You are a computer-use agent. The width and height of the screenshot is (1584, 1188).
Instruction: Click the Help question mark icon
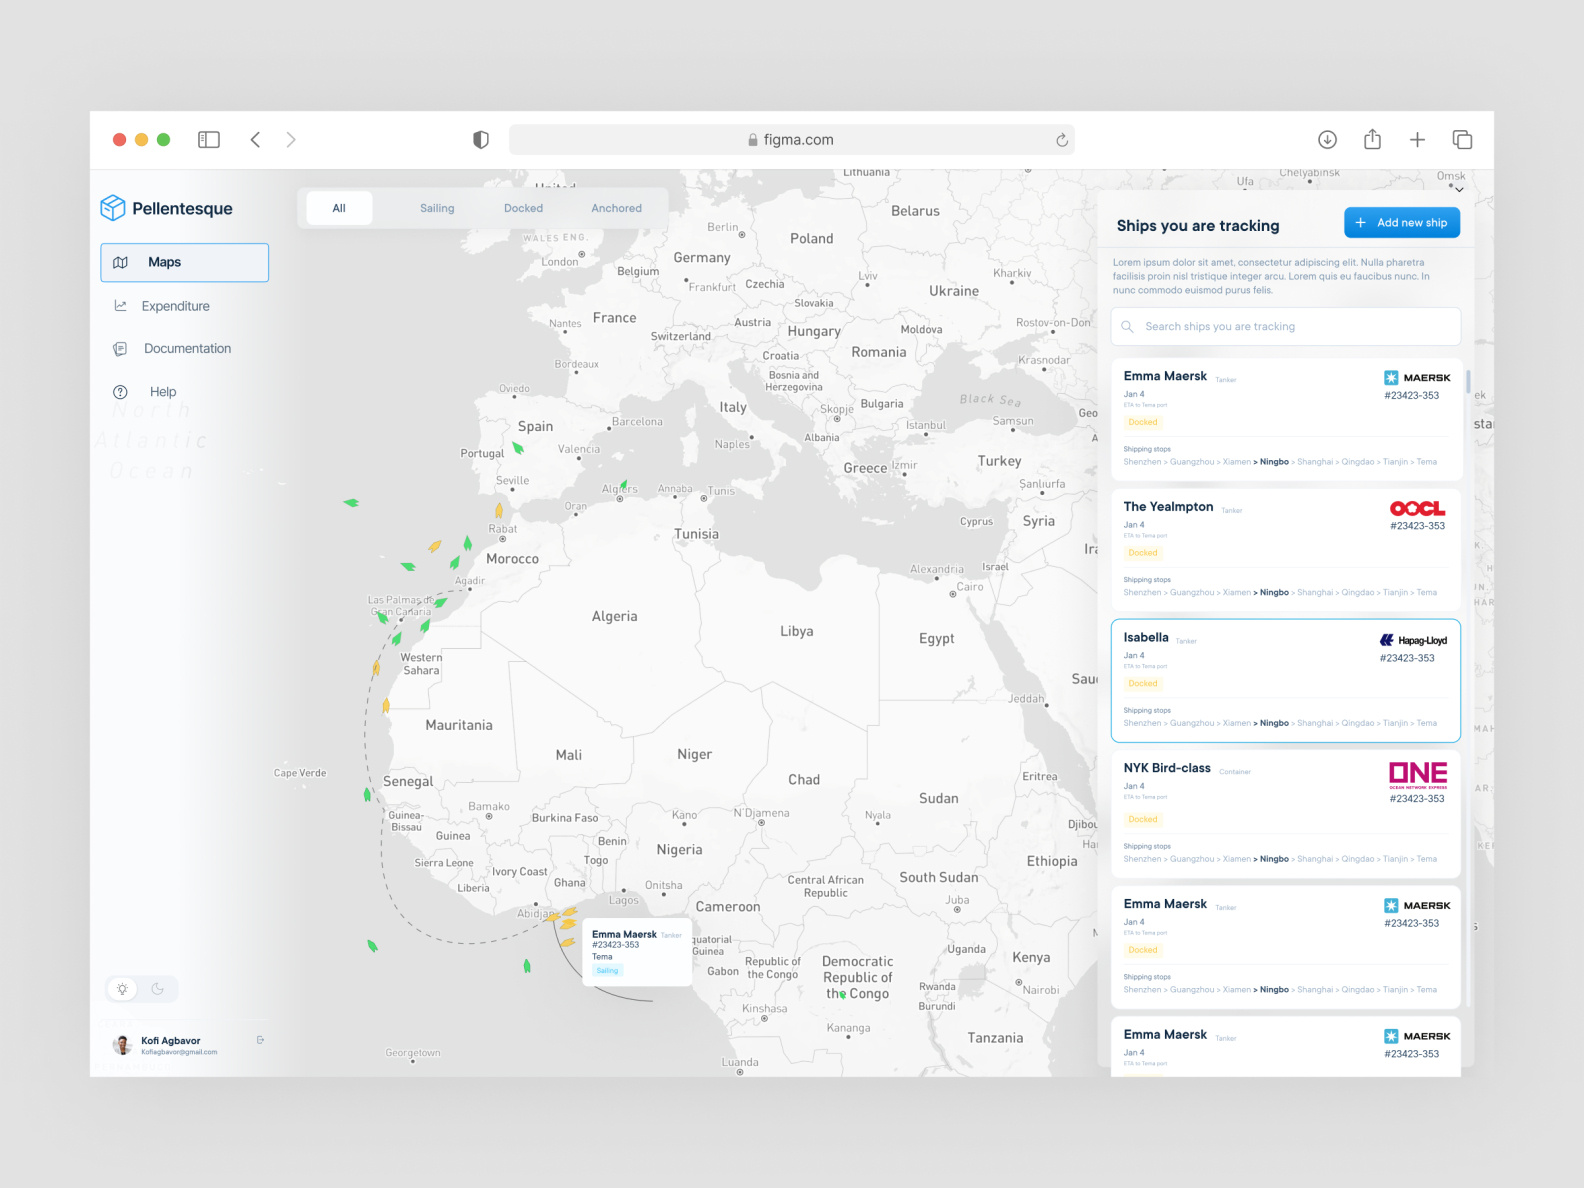pos(121,392)
